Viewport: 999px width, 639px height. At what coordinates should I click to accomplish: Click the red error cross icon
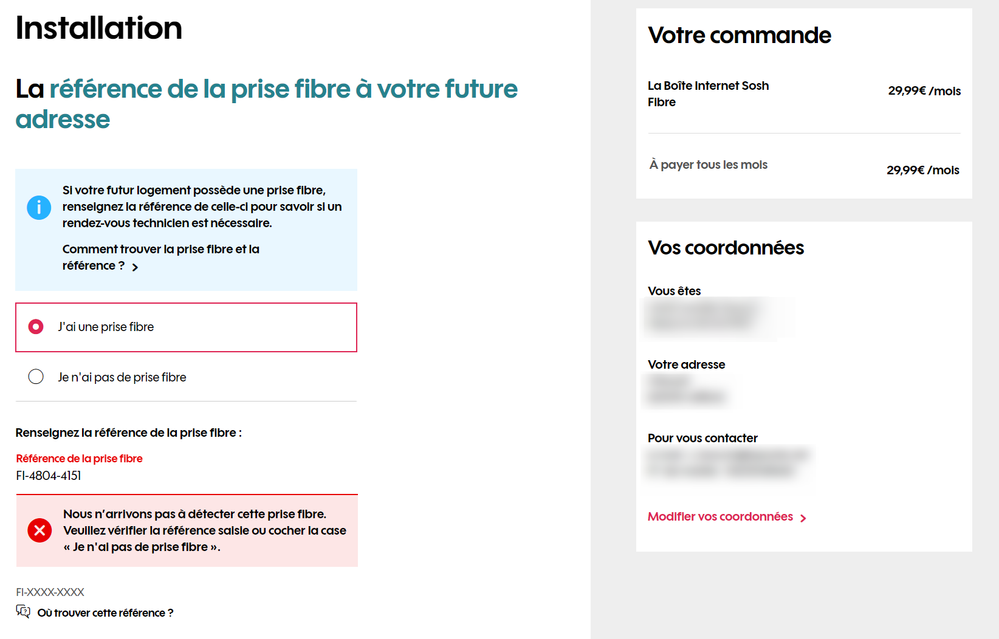40,531
